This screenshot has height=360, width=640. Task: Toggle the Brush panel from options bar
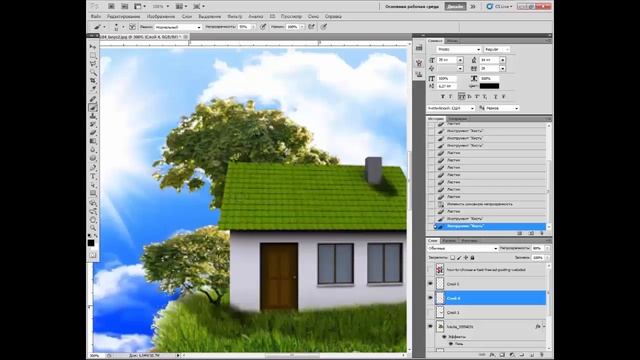[x=132, y=27]
